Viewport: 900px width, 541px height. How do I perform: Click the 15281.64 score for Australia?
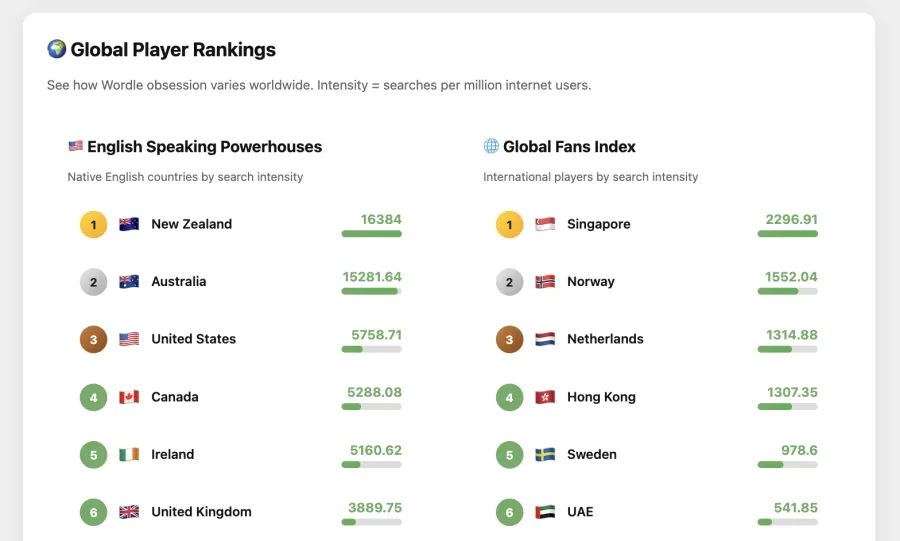click(372, 277)
